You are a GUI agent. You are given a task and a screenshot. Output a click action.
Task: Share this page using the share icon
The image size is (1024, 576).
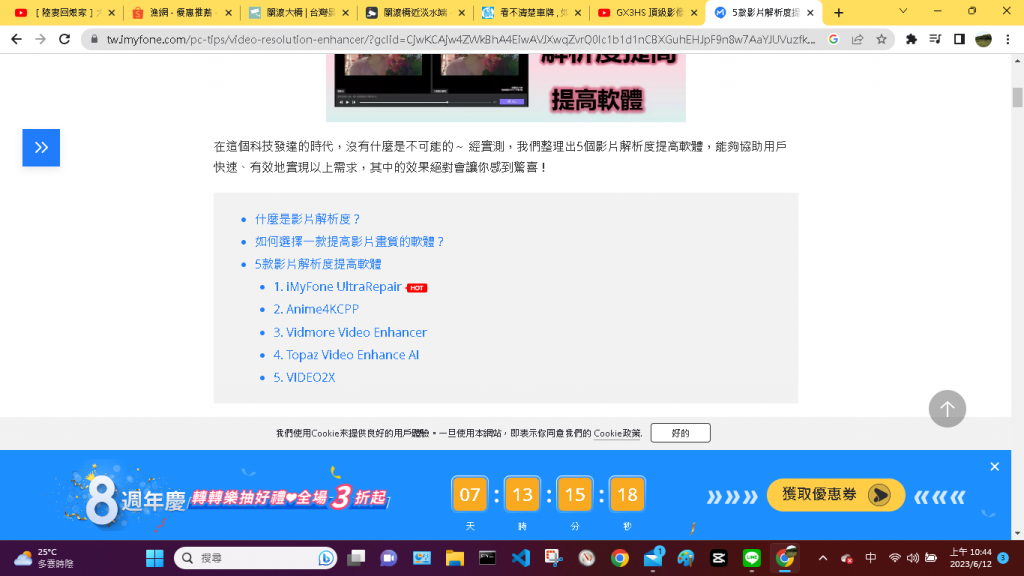point(857,39)
